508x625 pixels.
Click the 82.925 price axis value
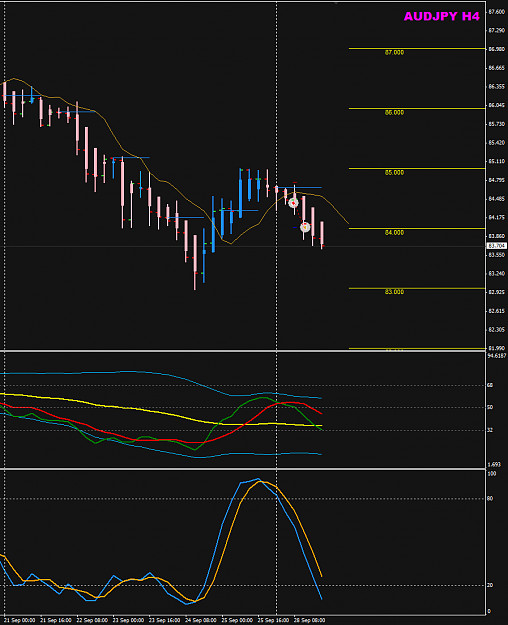pyautogui.click(x=496, y=292)
